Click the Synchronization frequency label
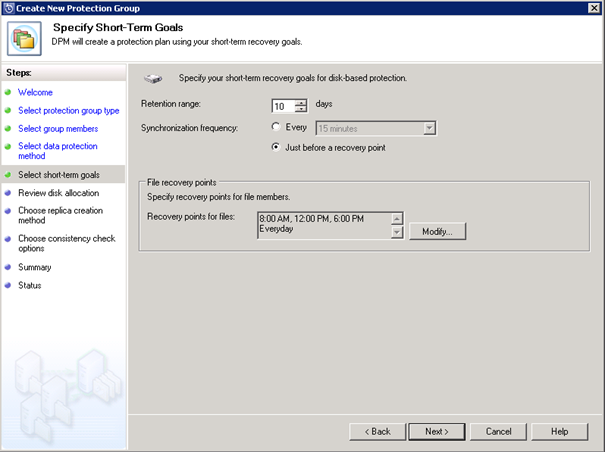The height and width of the screenshot is (452, 605). point(189,128)
